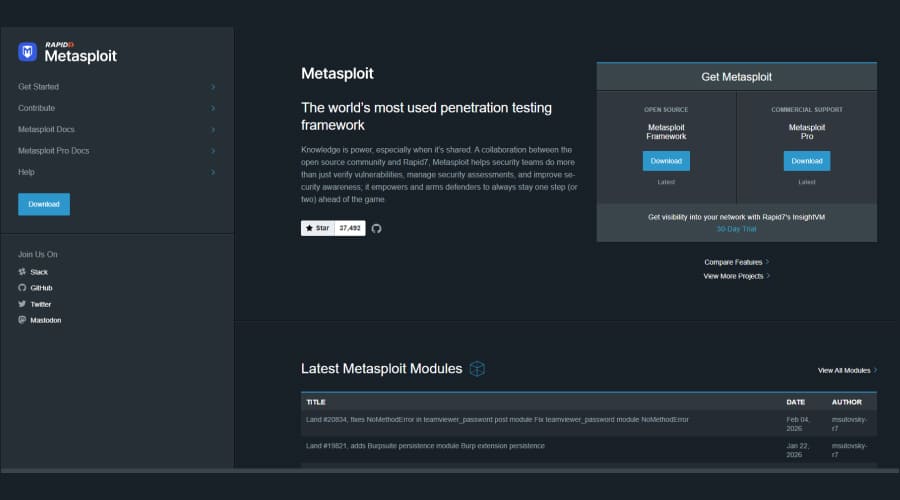Open the Land #20834 teamviewer_password module row
900x500 pixels.
[589, 424]
